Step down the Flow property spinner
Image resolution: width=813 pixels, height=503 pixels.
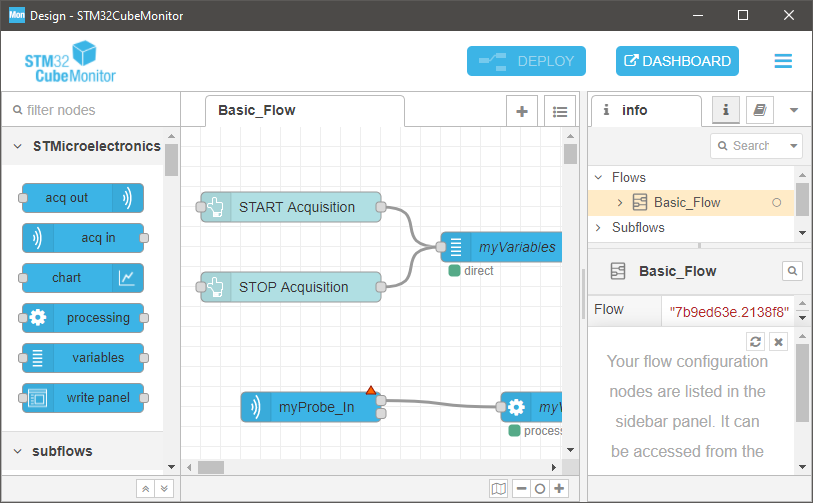click(x=802, y=318)
